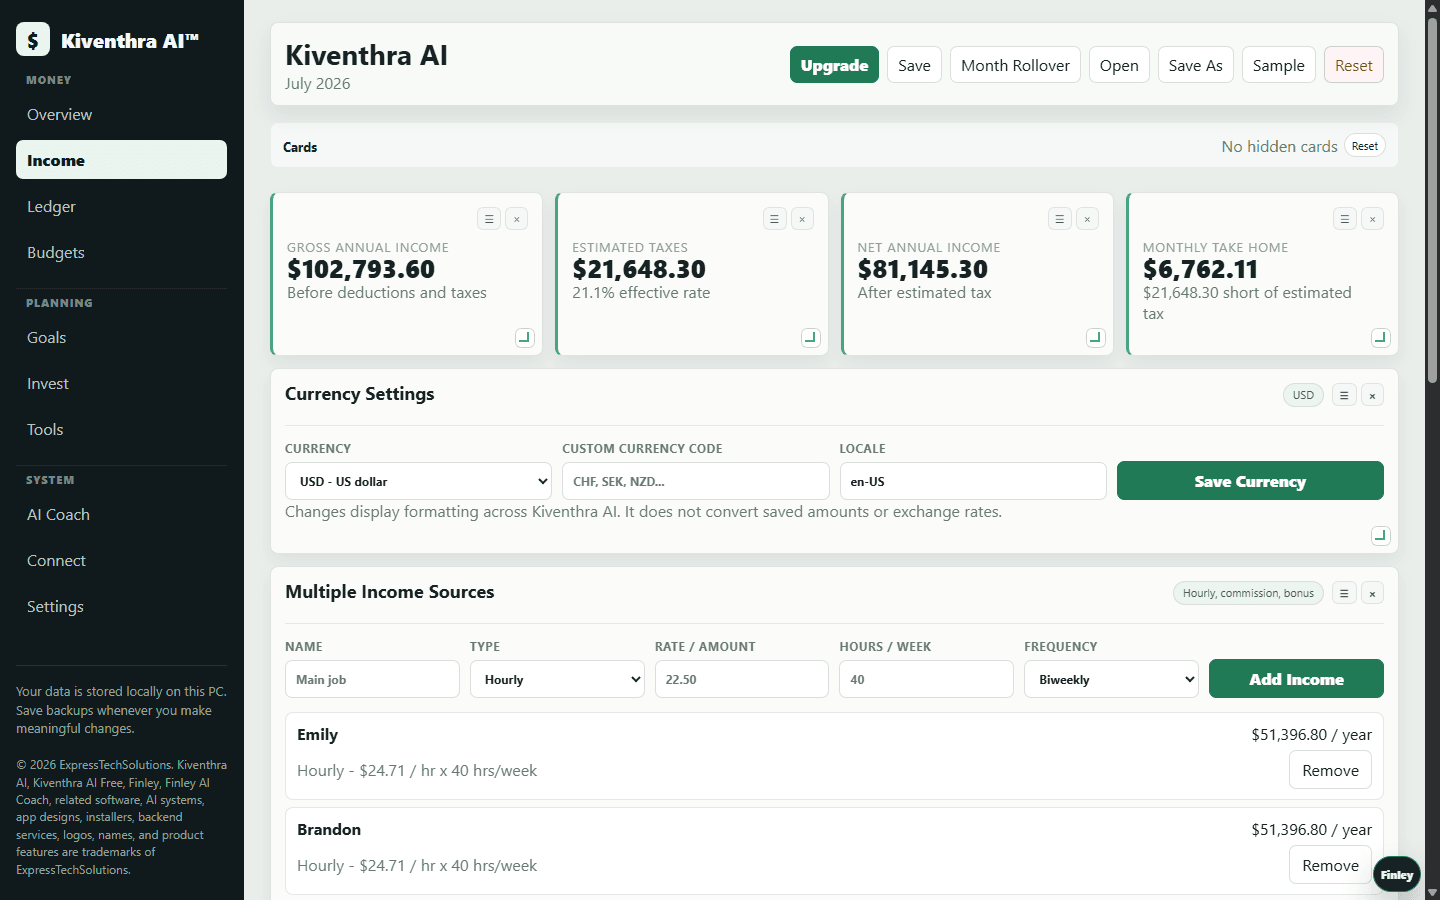
Task: Open Multiple Income Sources panel menu icon
Action: click(x=1344, y=593)
